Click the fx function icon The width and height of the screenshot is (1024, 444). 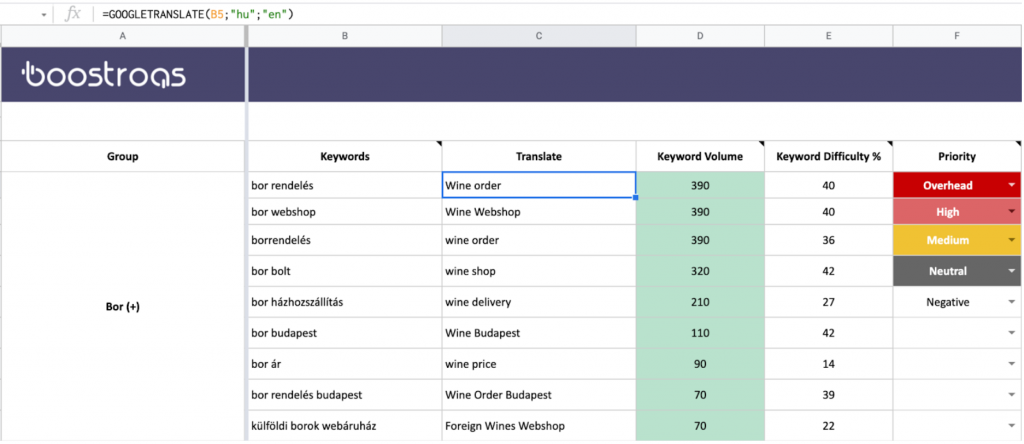[72, 14]
